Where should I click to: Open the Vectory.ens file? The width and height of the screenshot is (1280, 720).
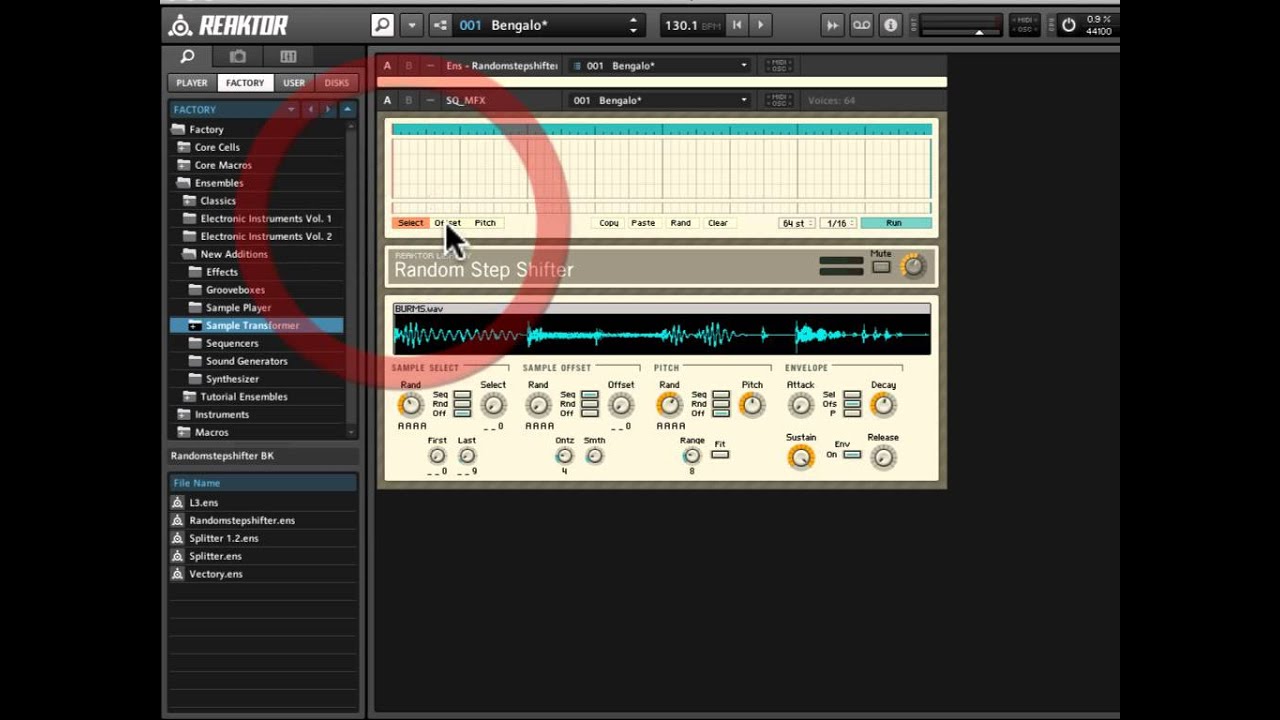click(216, 574)
